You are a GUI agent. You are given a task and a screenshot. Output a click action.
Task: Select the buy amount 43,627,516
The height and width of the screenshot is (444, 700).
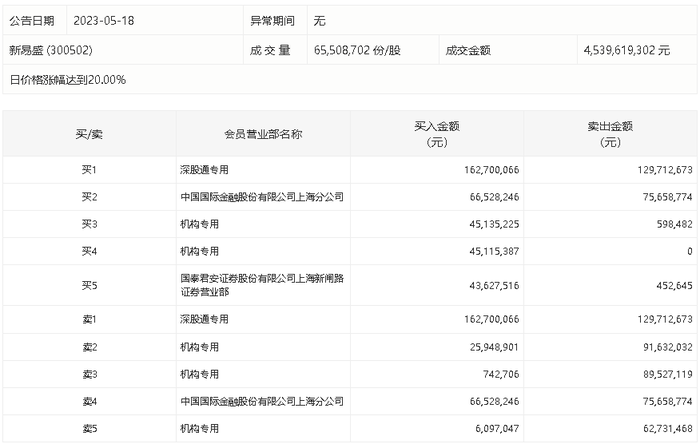coord(494,285)
